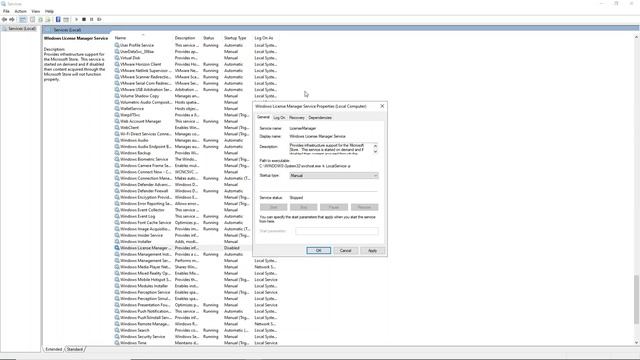Click the gear icon of WalletService

[117, 109]
